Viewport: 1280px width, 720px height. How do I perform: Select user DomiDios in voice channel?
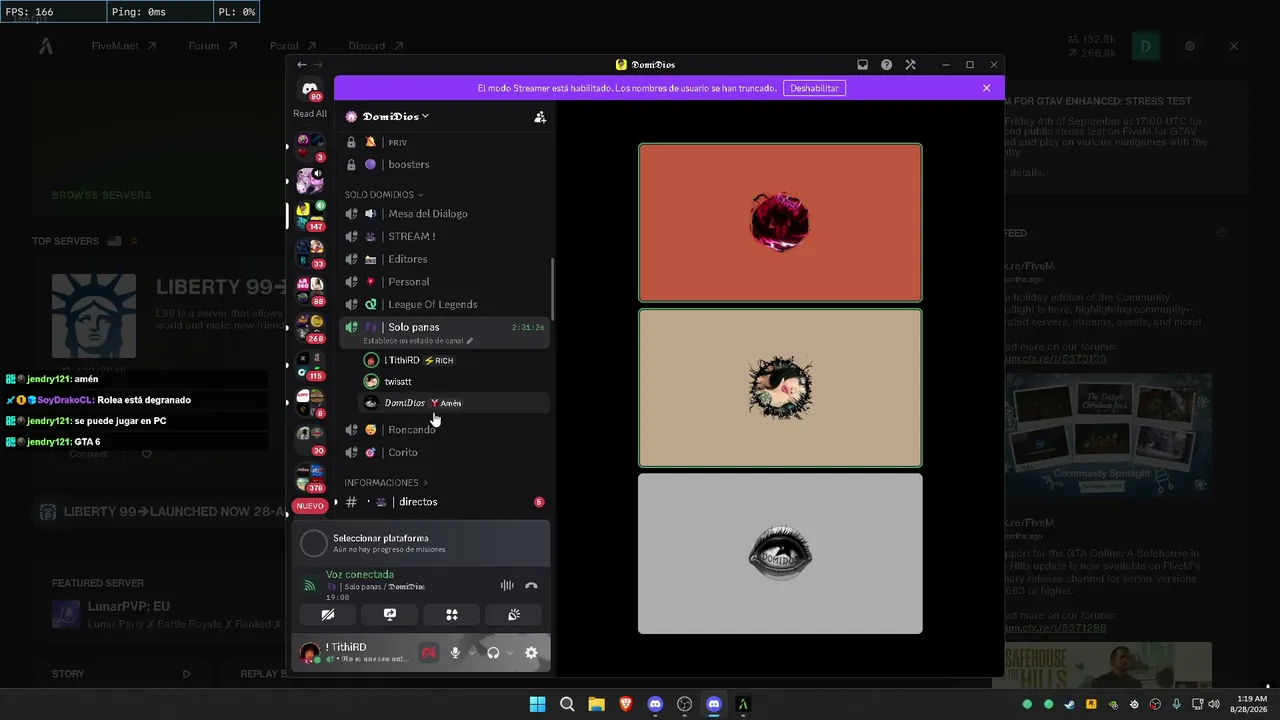pyautogui.click(x=454, y=403)
